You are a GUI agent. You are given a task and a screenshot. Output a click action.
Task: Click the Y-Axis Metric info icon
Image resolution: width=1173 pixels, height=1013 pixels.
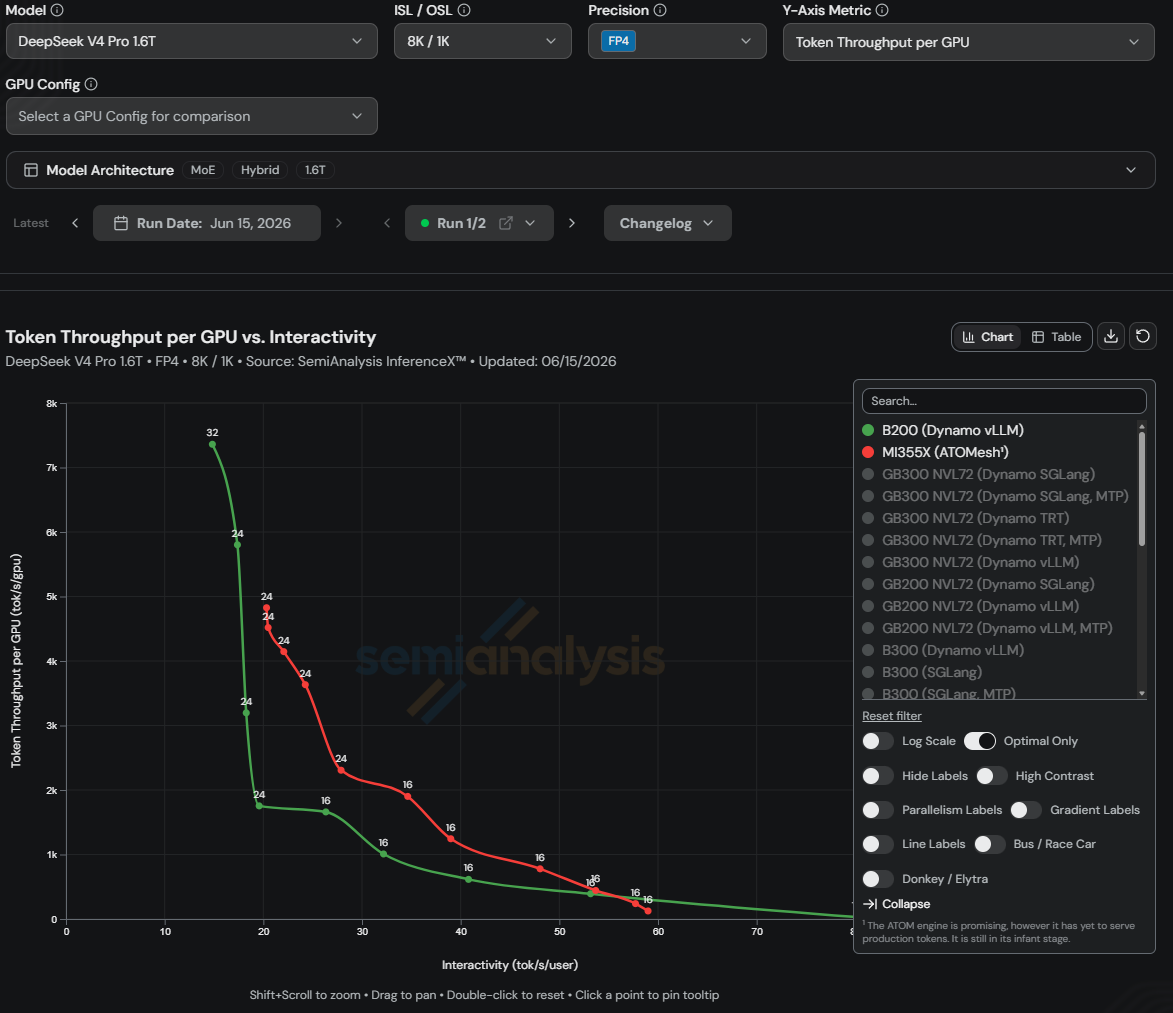tap(882, 10)
